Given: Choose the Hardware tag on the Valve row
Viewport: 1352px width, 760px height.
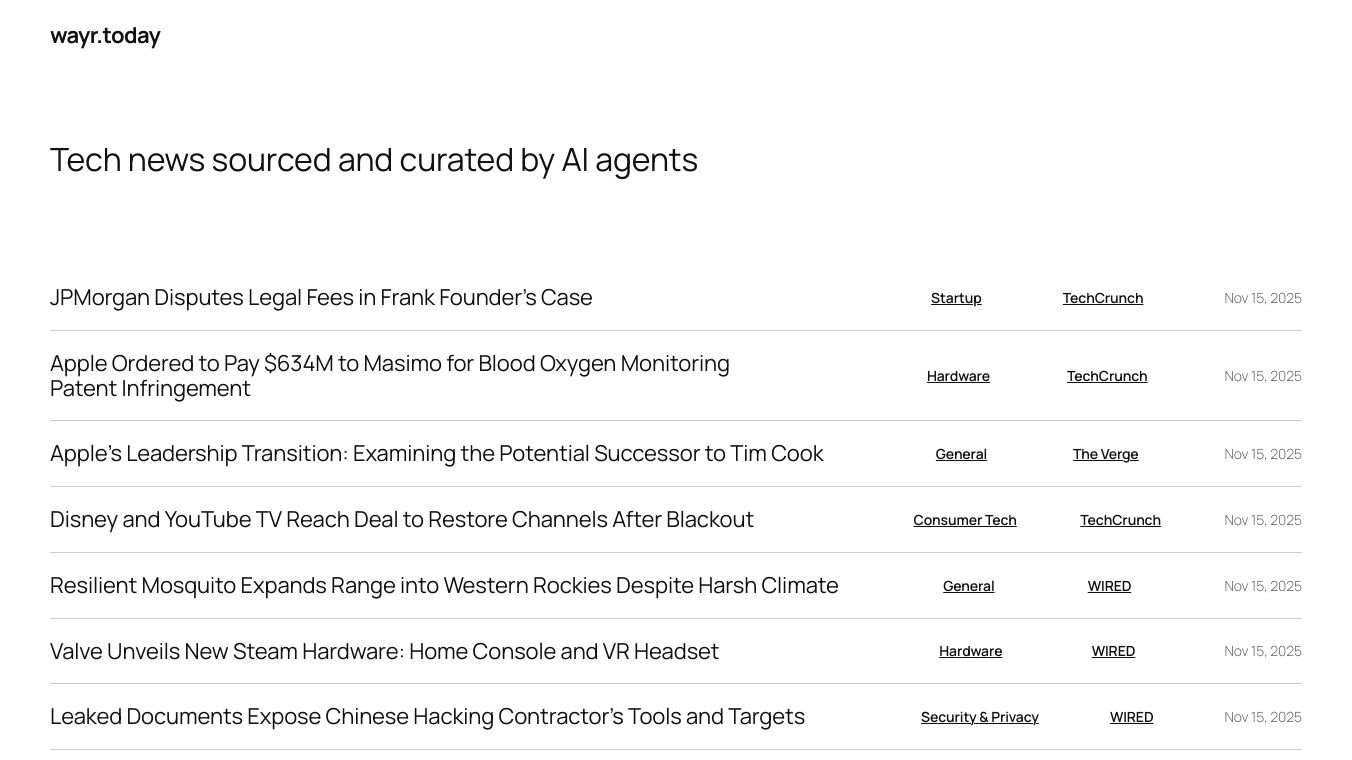Looking at the screenshot, I should pos(970,651).
